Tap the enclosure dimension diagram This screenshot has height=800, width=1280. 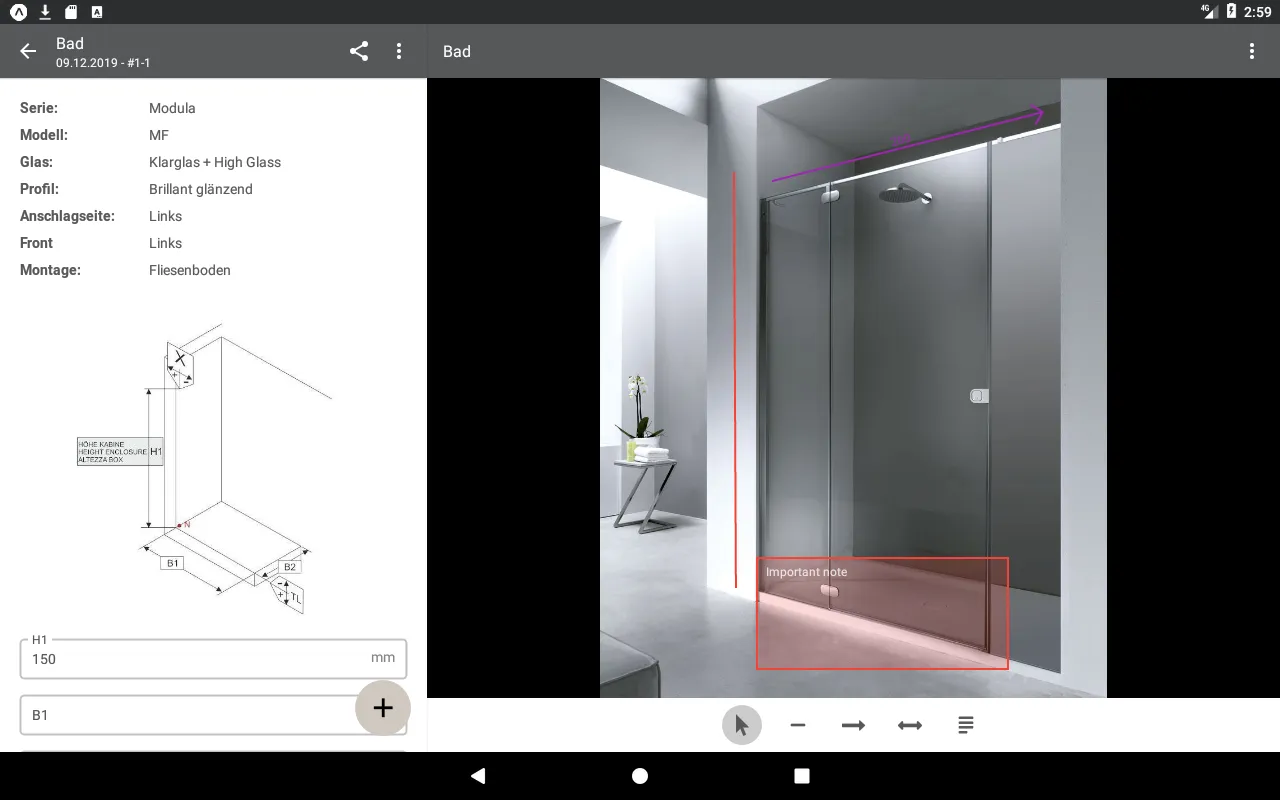click(x=204, y=467)
